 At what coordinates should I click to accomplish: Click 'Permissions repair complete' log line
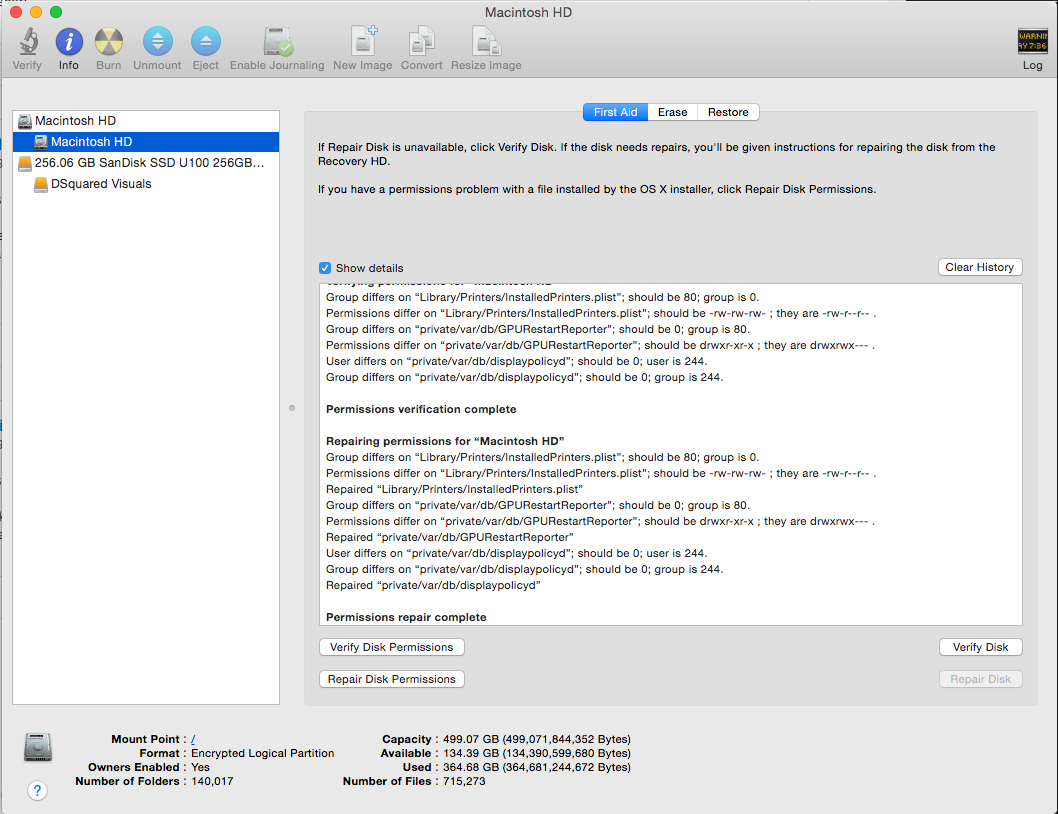click(x=406, y=617)
